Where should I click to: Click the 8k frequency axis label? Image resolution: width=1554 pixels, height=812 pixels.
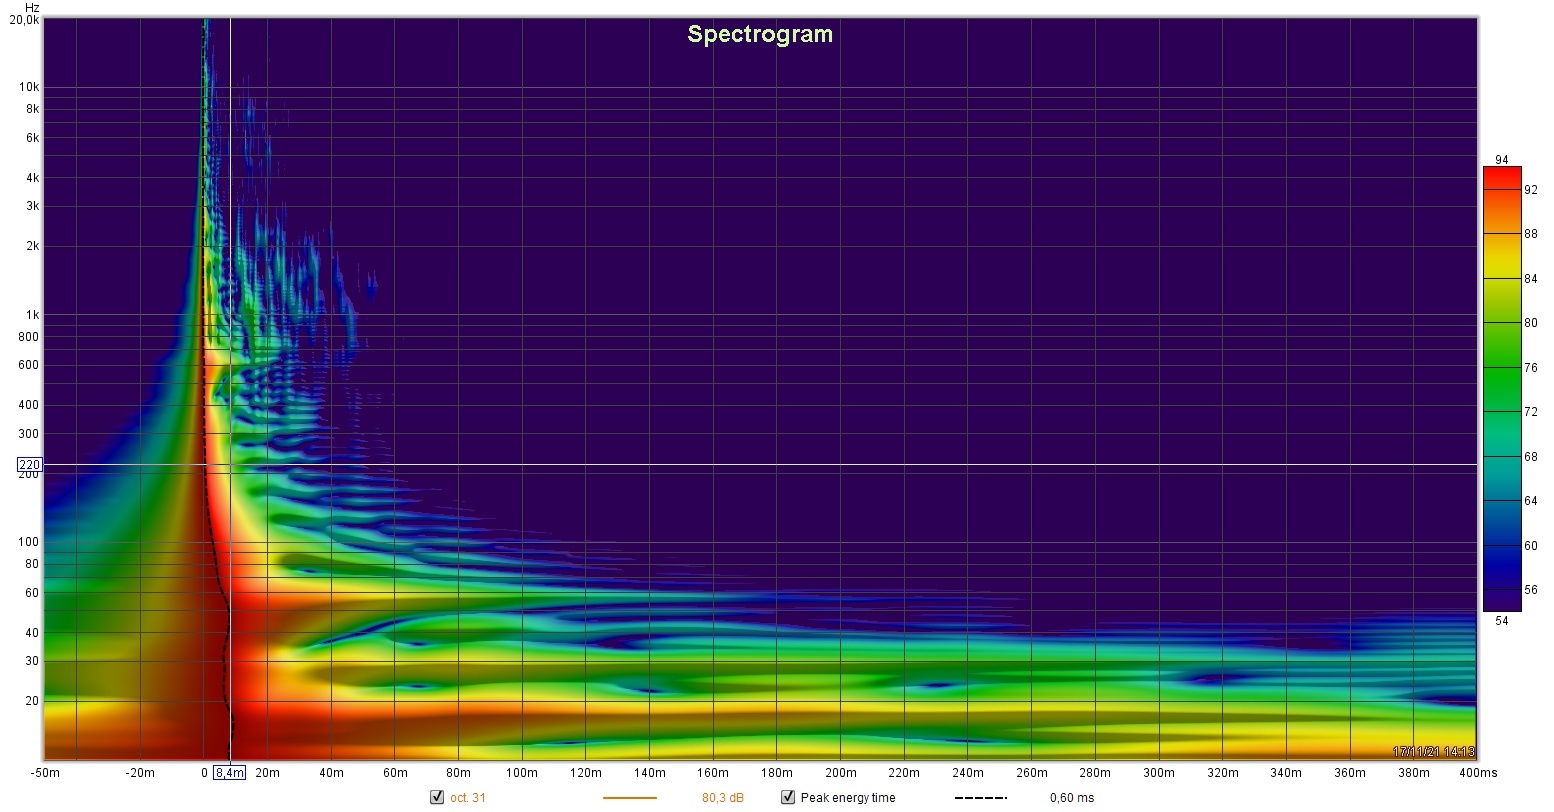(x=32, y=109)
